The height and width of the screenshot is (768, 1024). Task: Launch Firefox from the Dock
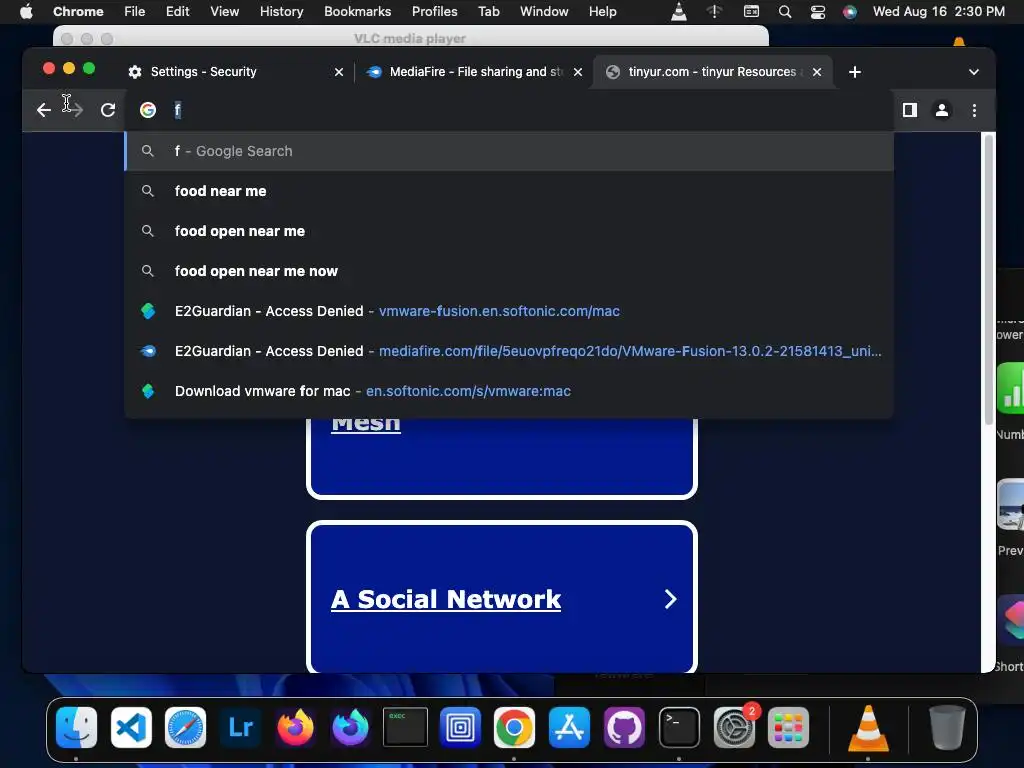click(x=295, y=727)
